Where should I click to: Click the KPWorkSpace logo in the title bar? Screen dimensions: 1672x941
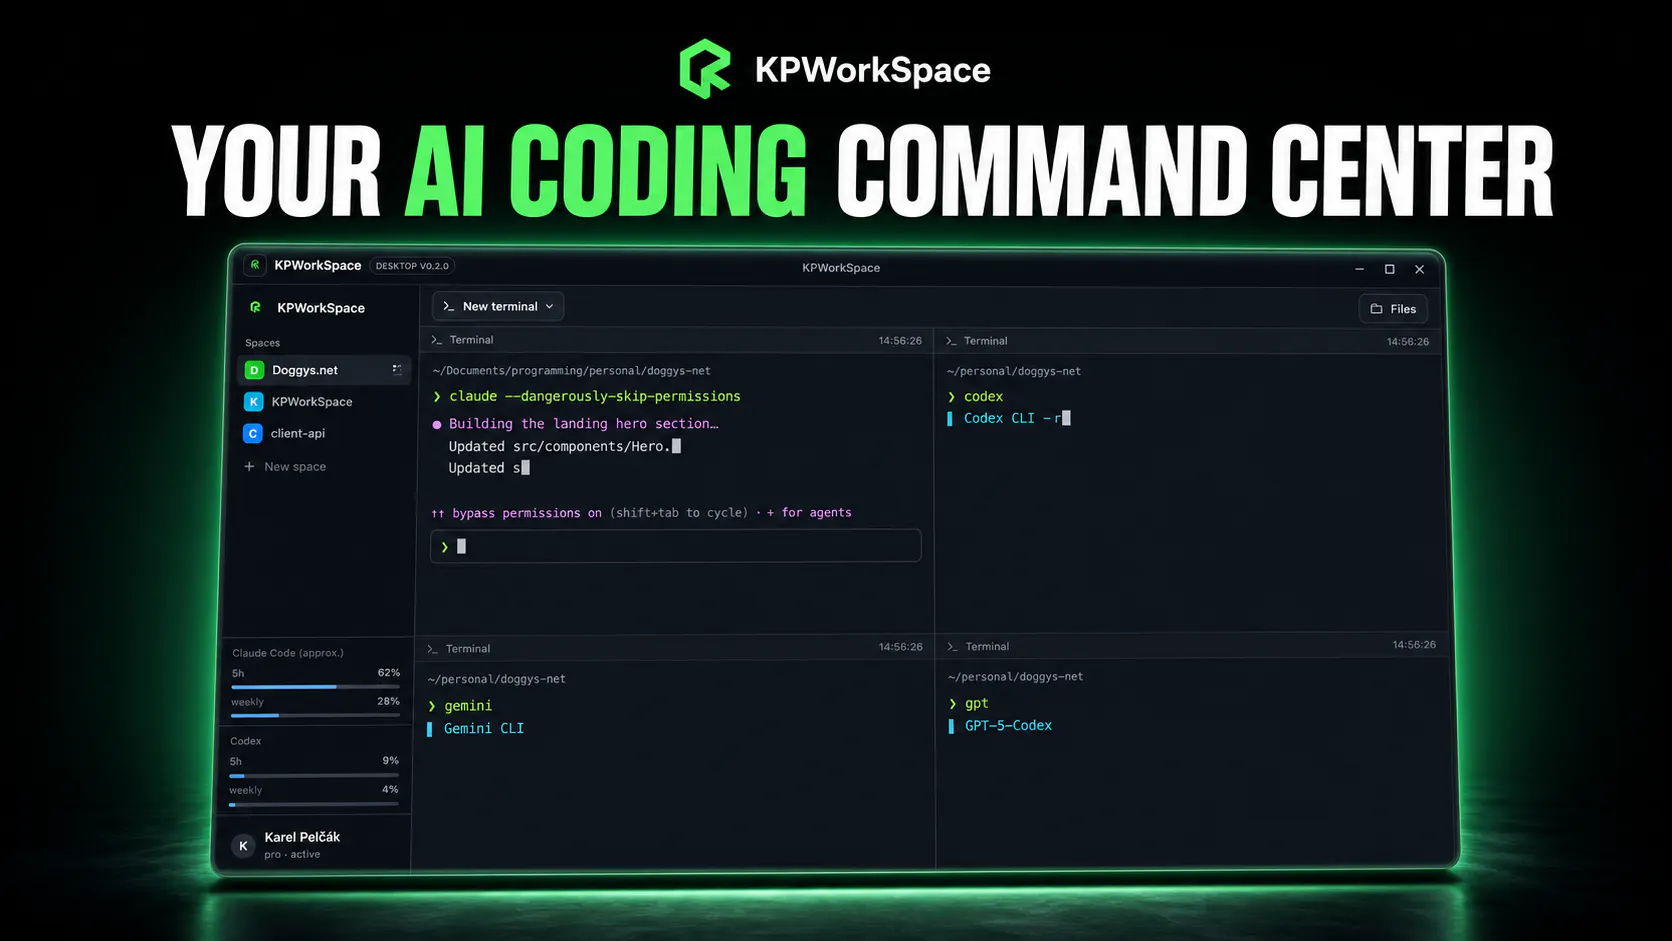[x=255, y=265]
